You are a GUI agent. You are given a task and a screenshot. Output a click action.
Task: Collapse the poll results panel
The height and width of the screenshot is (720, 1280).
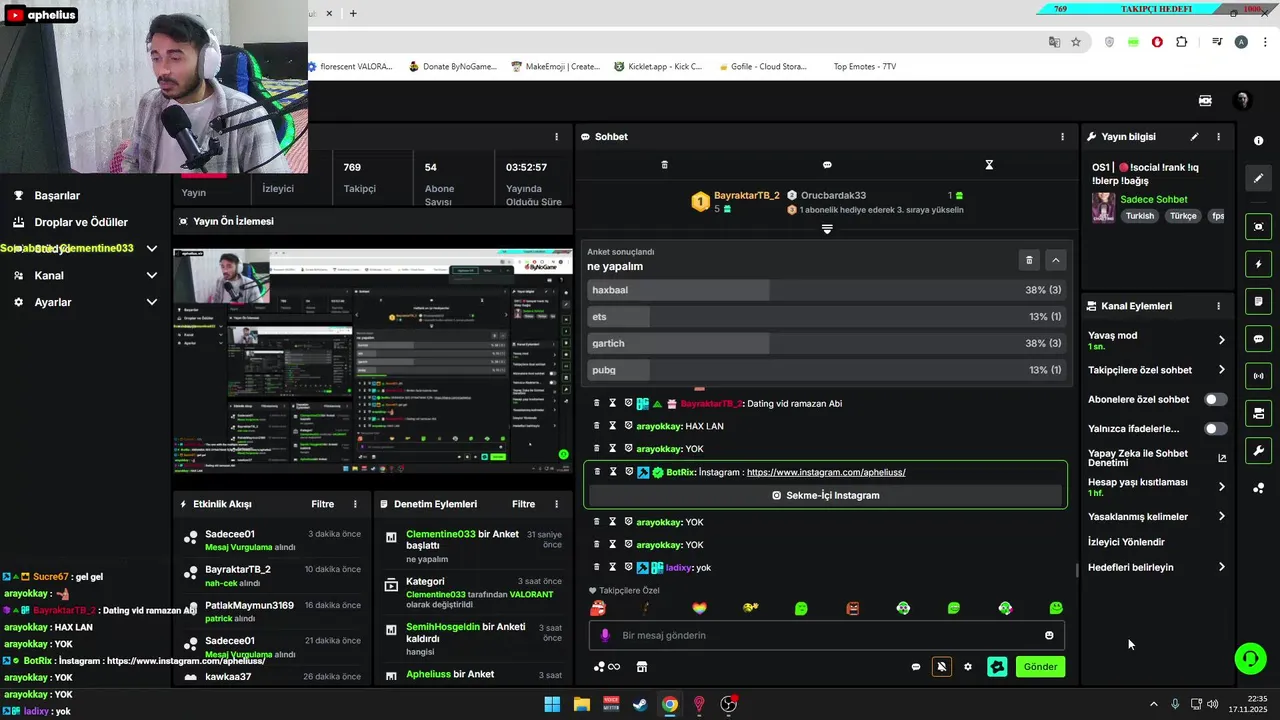(x=1056, y=260)
